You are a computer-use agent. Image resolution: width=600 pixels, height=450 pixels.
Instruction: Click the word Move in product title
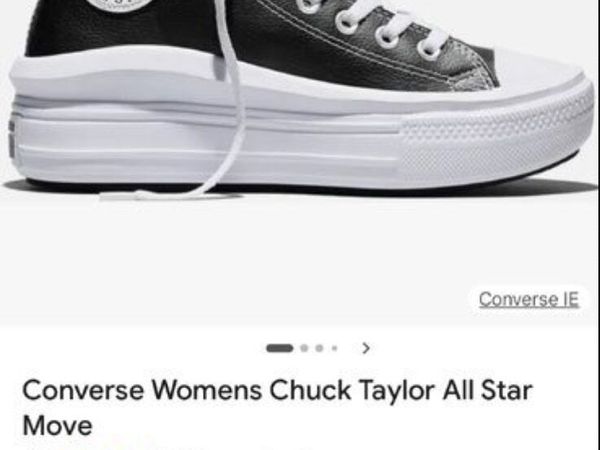(57, 425)
